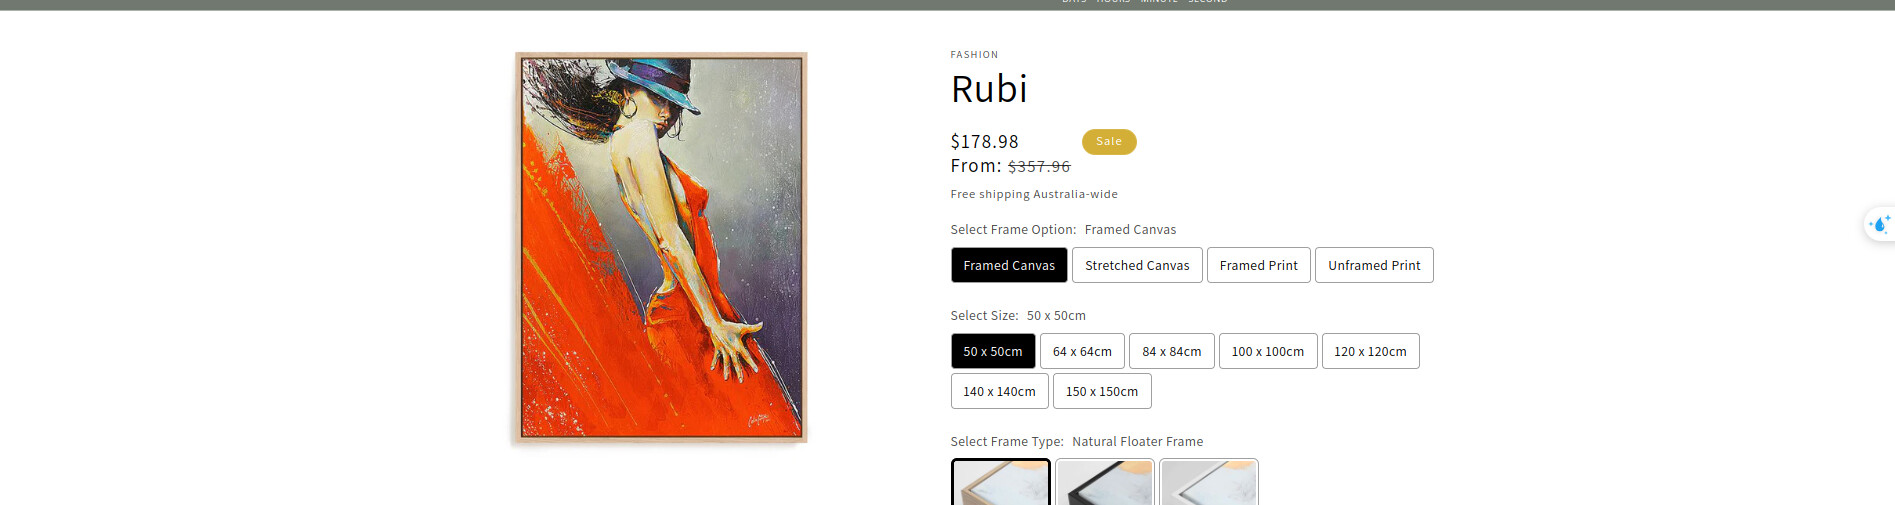Choose Stretched Canvas frame option
Viewport: 1895px width, 505px height.
click(x=1137, y=265)
